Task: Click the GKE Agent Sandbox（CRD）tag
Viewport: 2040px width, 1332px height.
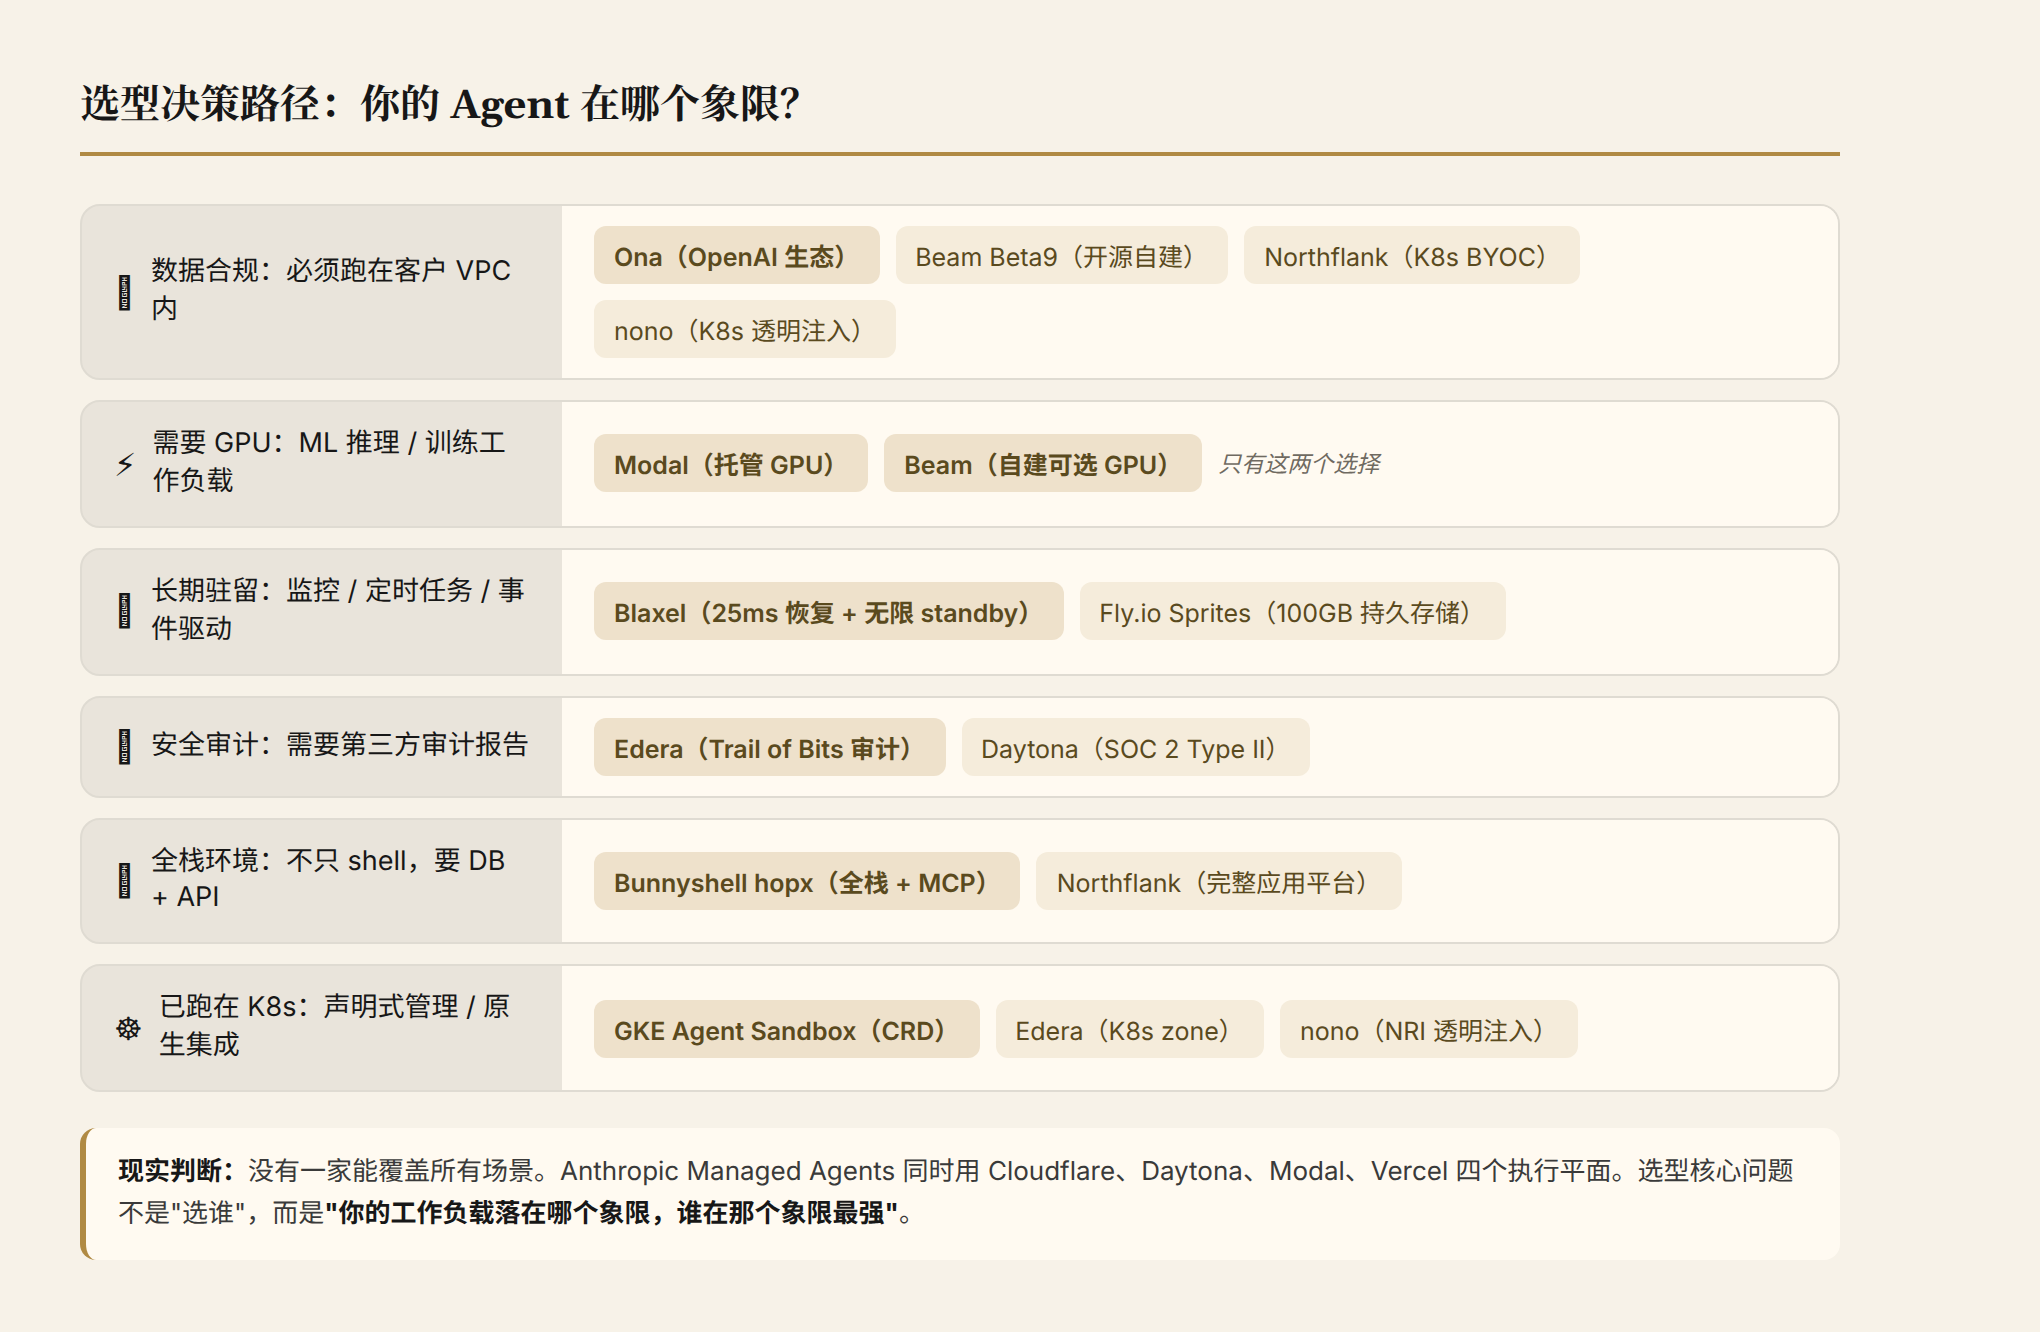Action: (786, 1030)
